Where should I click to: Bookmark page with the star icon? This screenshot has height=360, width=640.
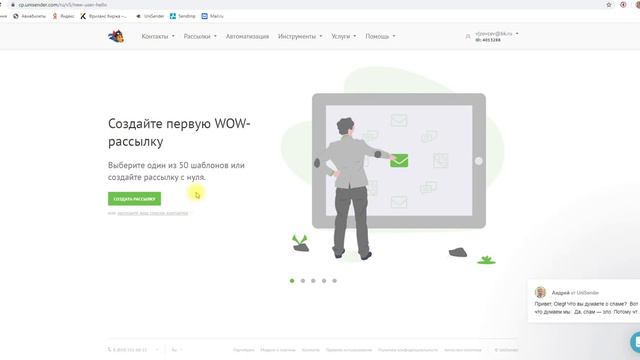click(x=609, y=5)
